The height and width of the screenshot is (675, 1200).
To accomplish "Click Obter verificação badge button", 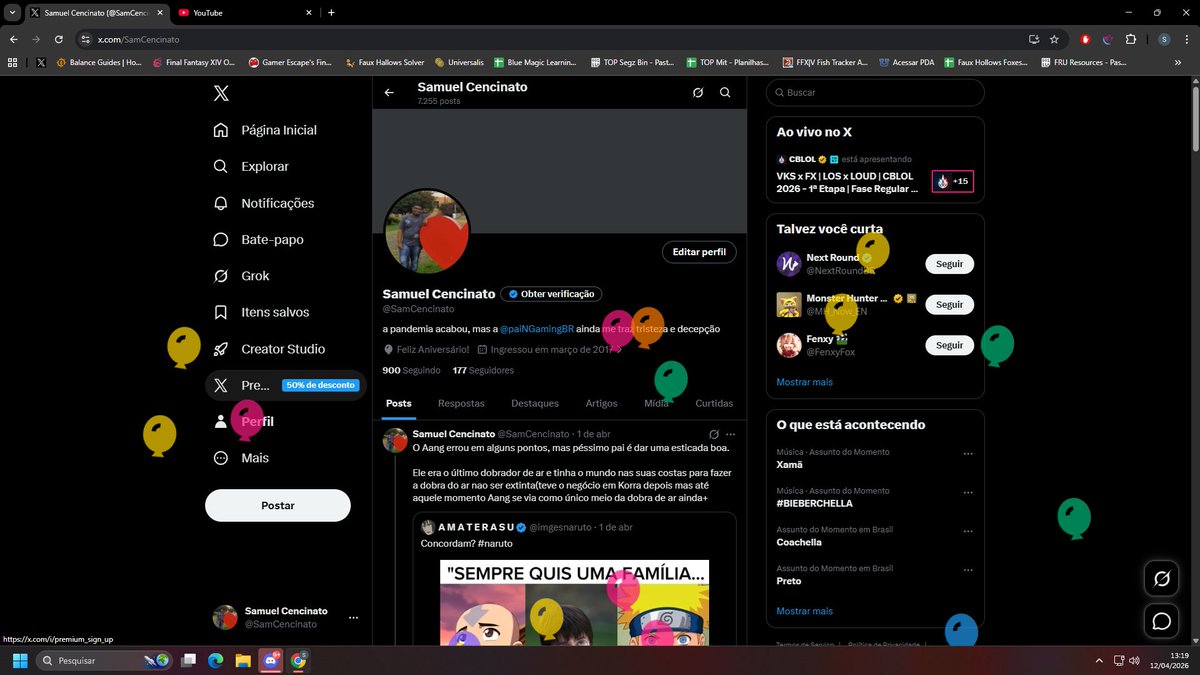I will [551, 294].
